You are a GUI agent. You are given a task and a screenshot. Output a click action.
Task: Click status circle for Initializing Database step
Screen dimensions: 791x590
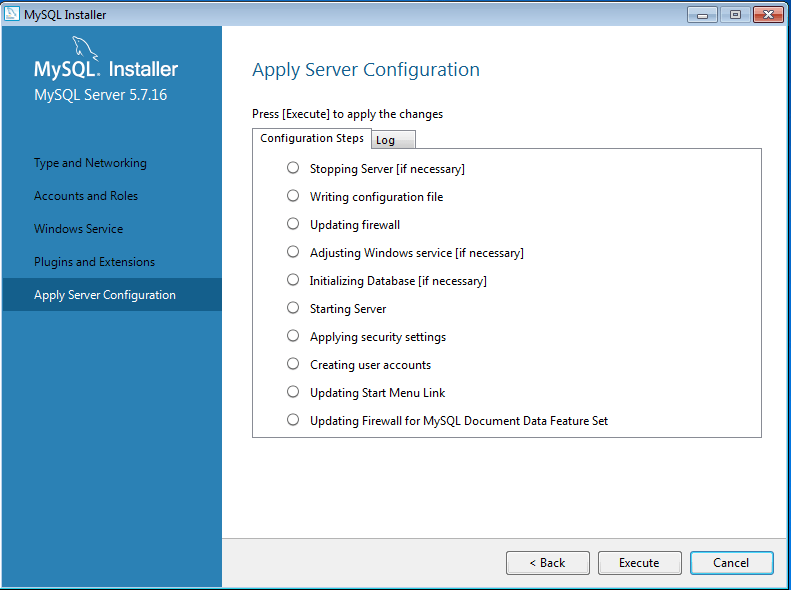293,279
